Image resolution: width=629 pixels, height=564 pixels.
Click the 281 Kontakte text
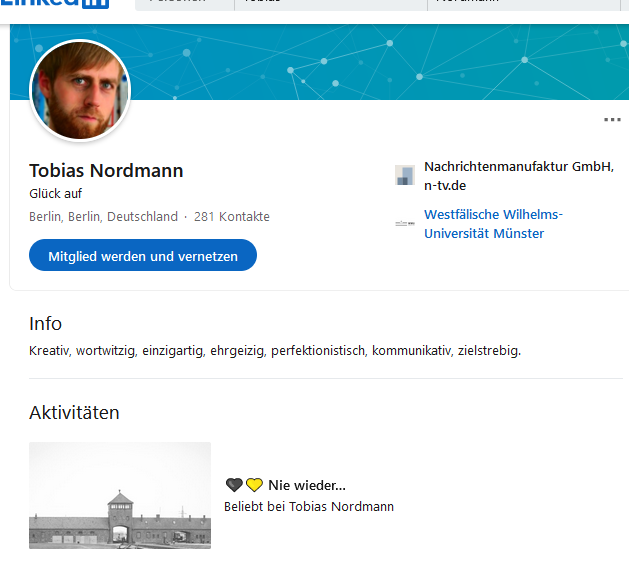[x=232, y=217]
